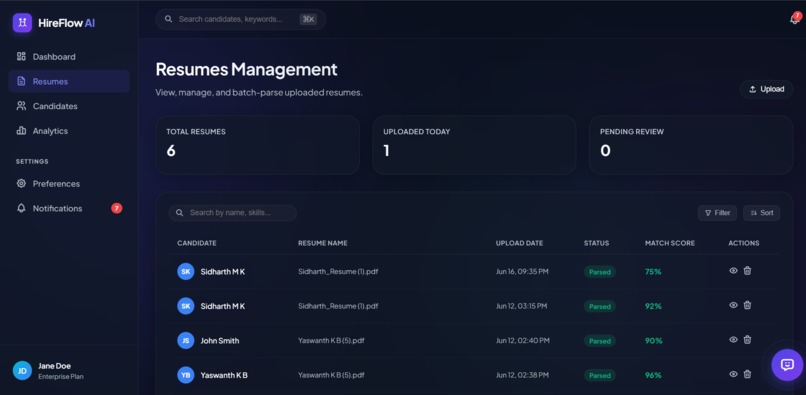This screenshot has width=806, height=395.
Task: Open the Filter options
Action: coord(717,213)
